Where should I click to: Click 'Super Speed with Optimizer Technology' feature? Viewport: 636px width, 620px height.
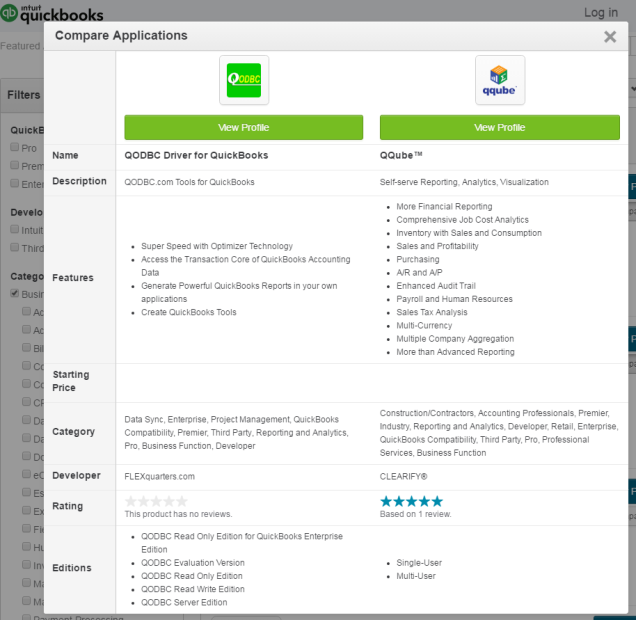(217, 246)
